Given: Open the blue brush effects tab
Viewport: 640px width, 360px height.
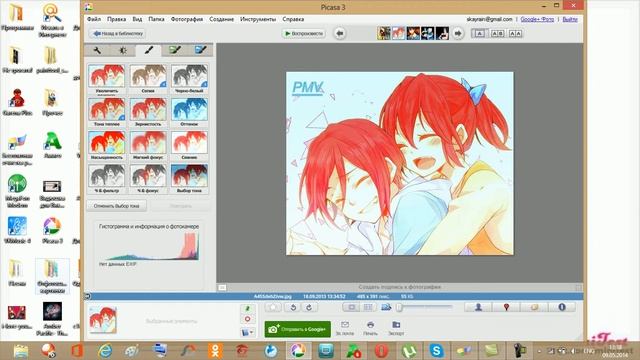Looking at the screenshot, I should pos(200,51).
